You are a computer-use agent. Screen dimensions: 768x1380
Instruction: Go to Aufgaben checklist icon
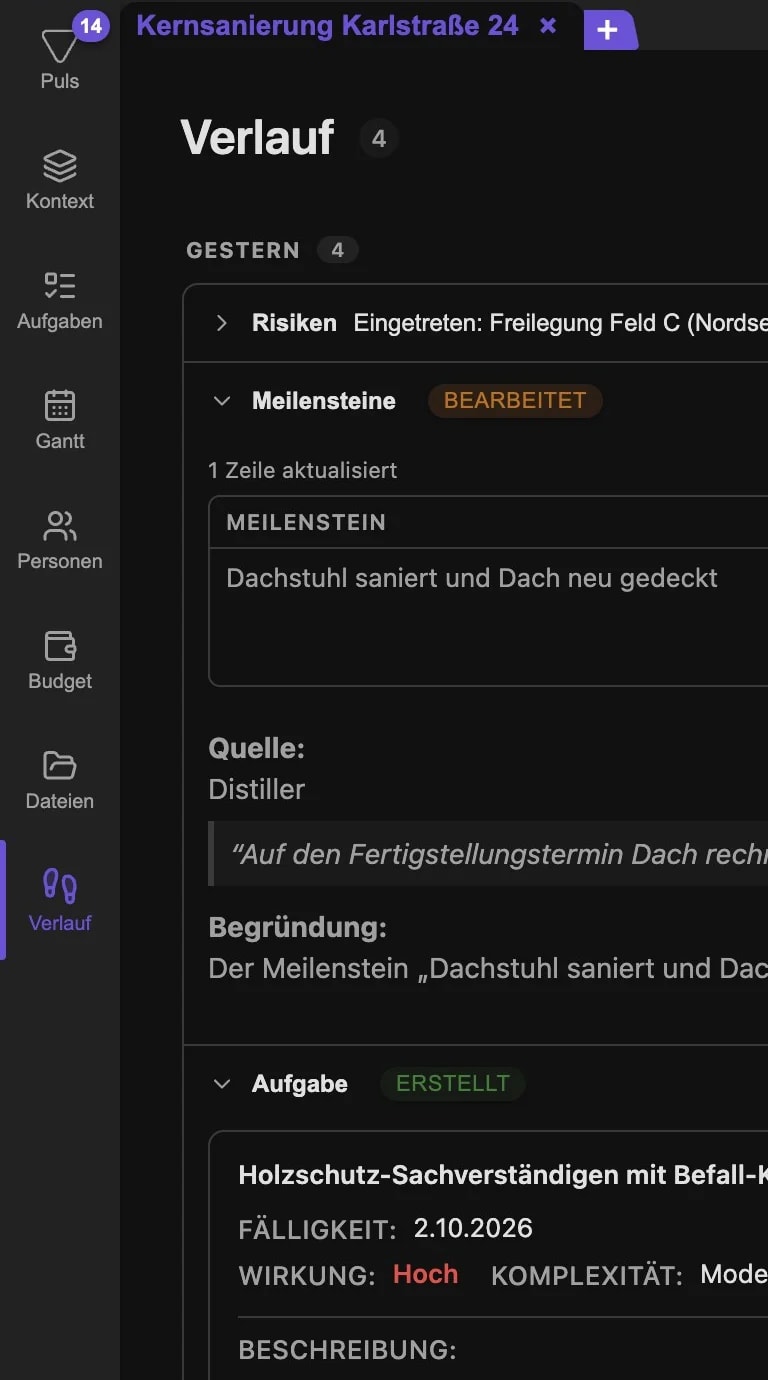tap(60, 286)
